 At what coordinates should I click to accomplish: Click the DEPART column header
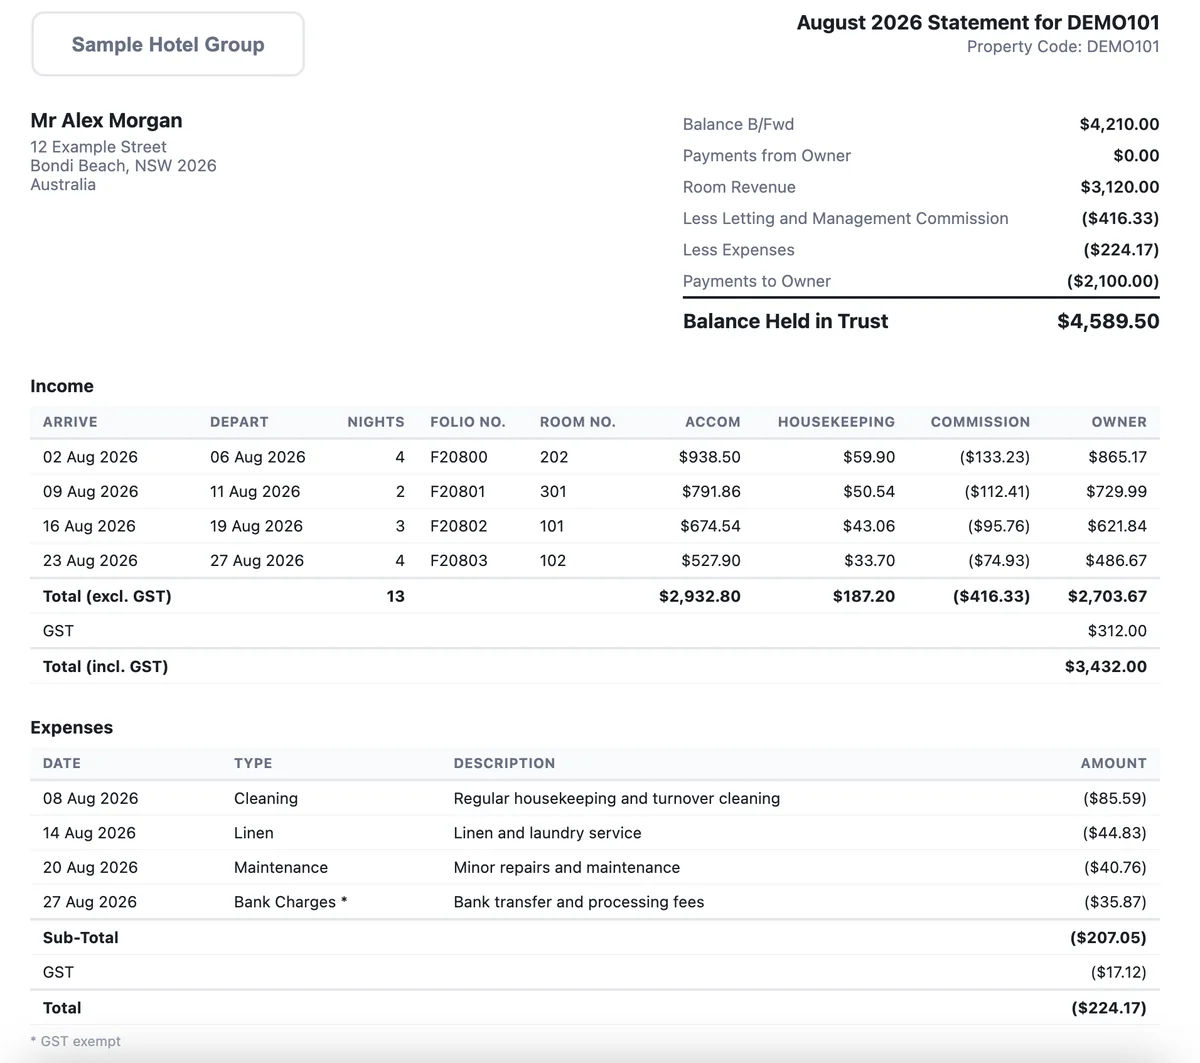pos(239,422)
